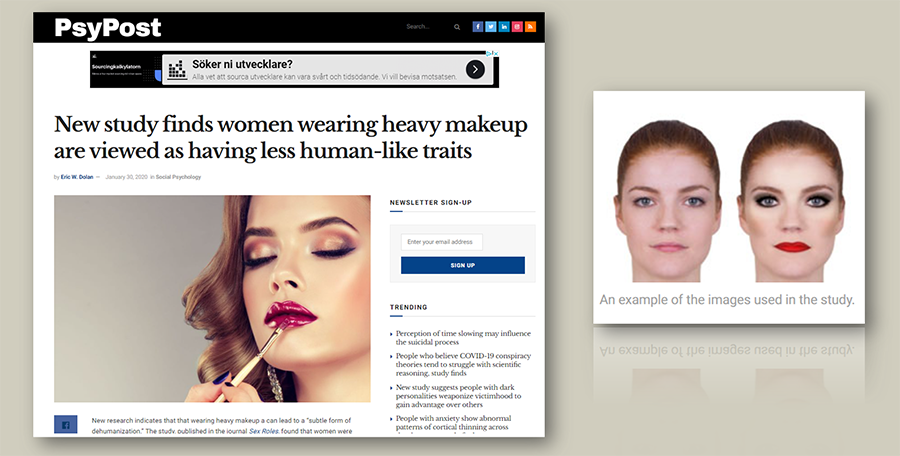900x456 pixels.
Task: Click the makeup application article photo
Action: [x=212, y=299]
